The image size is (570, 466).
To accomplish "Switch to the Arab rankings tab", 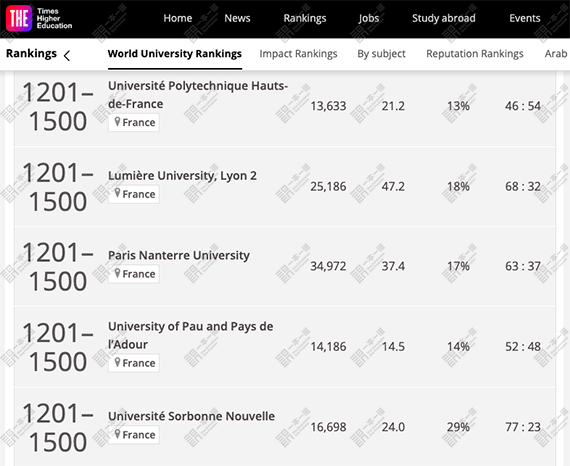I will click(556, 54).
